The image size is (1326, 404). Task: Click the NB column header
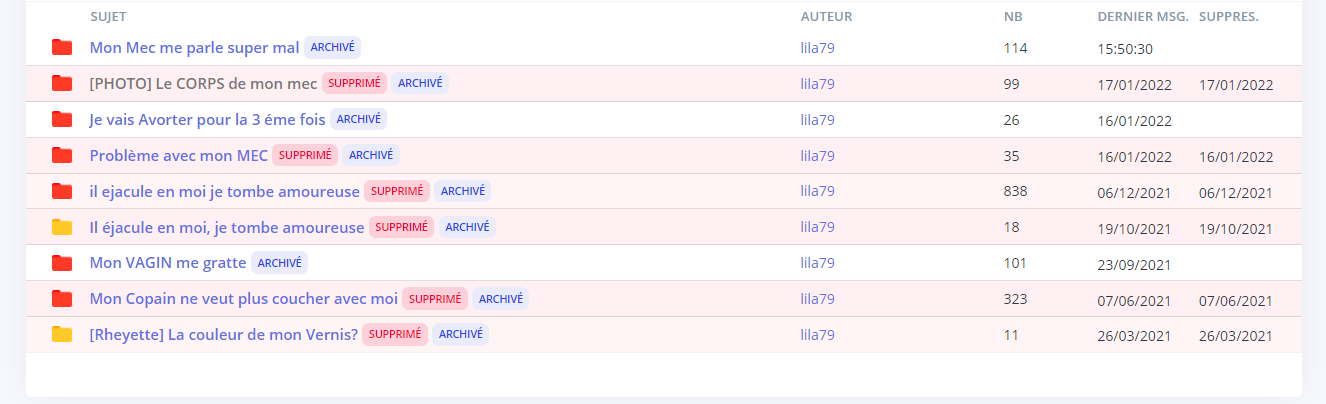coord(1013,17)
